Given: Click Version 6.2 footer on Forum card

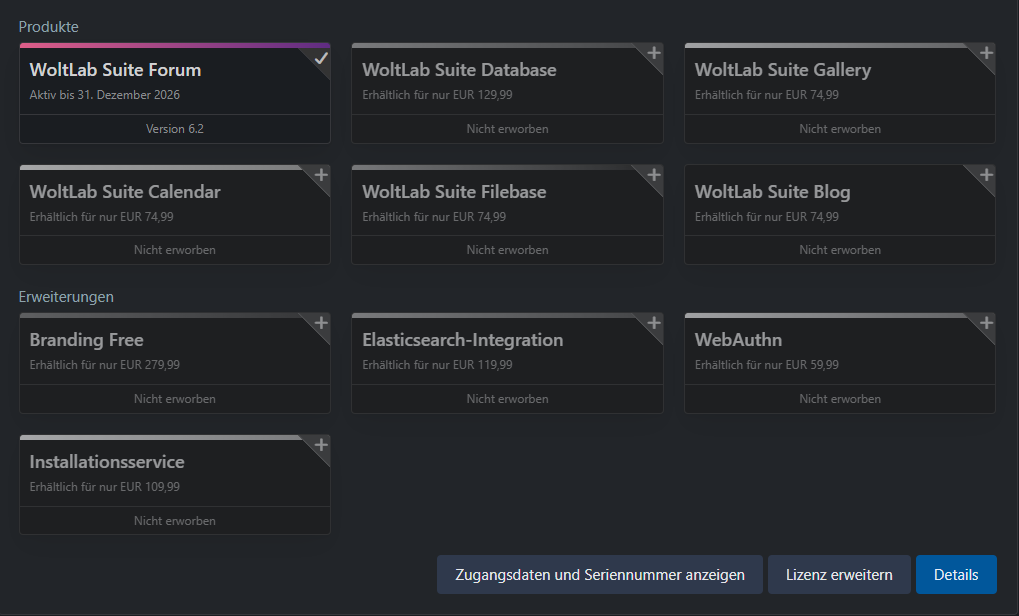Looking at the screenshot, I should pos(175,129).
